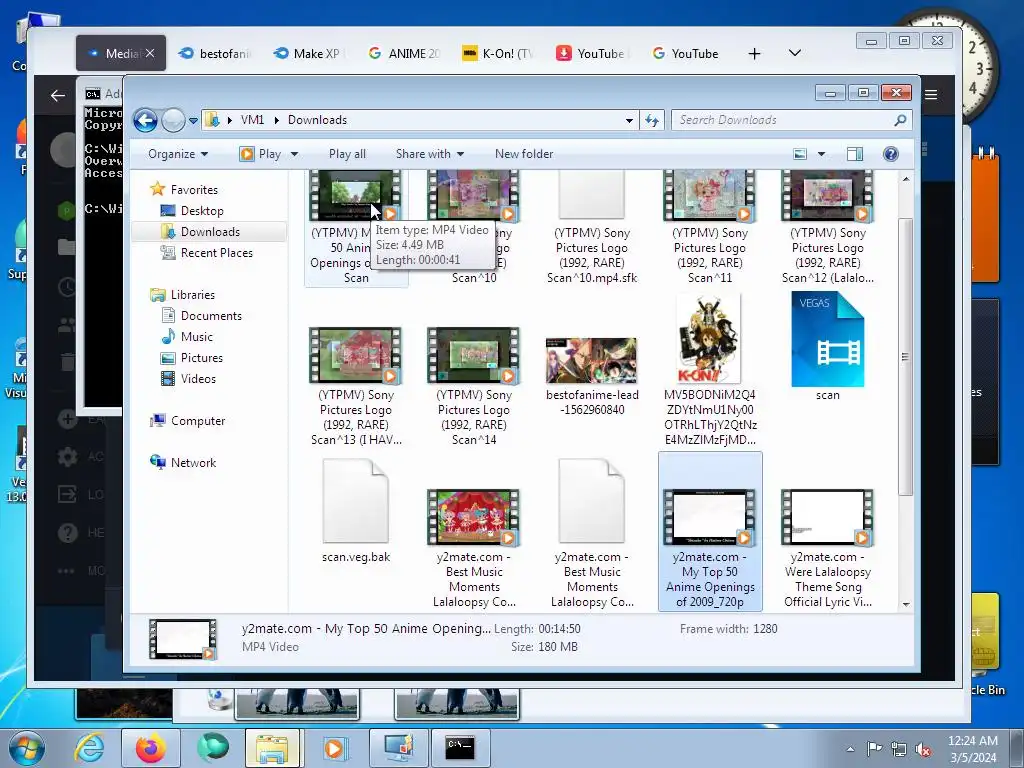The height and width of the screenshot is (768, 1024).
Task: Click VM1 in the address breadcrumb
Action: pos(252,120)
